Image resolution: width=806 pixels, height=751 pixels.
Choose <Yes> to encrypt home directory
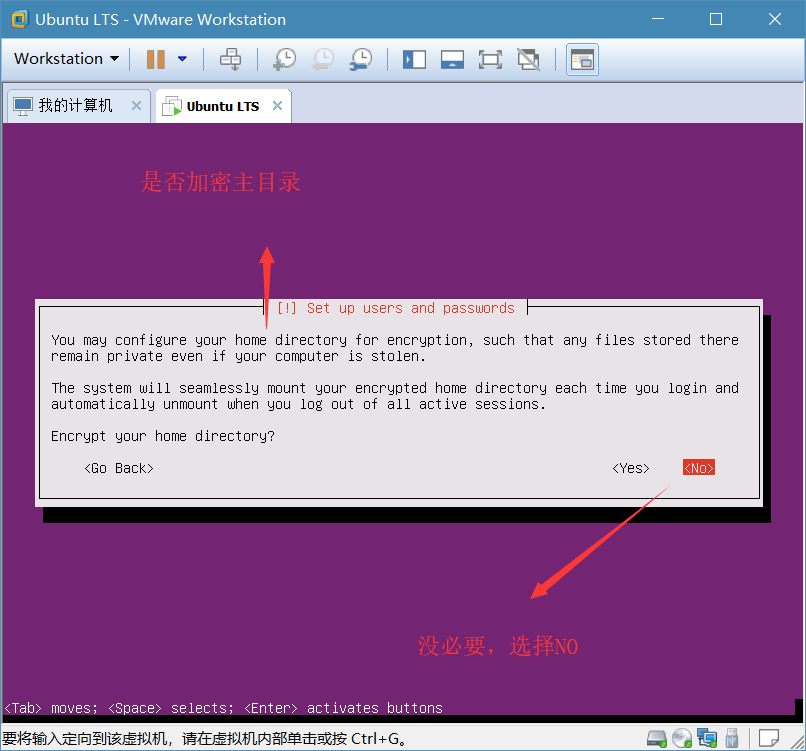(x=631, y=468)
